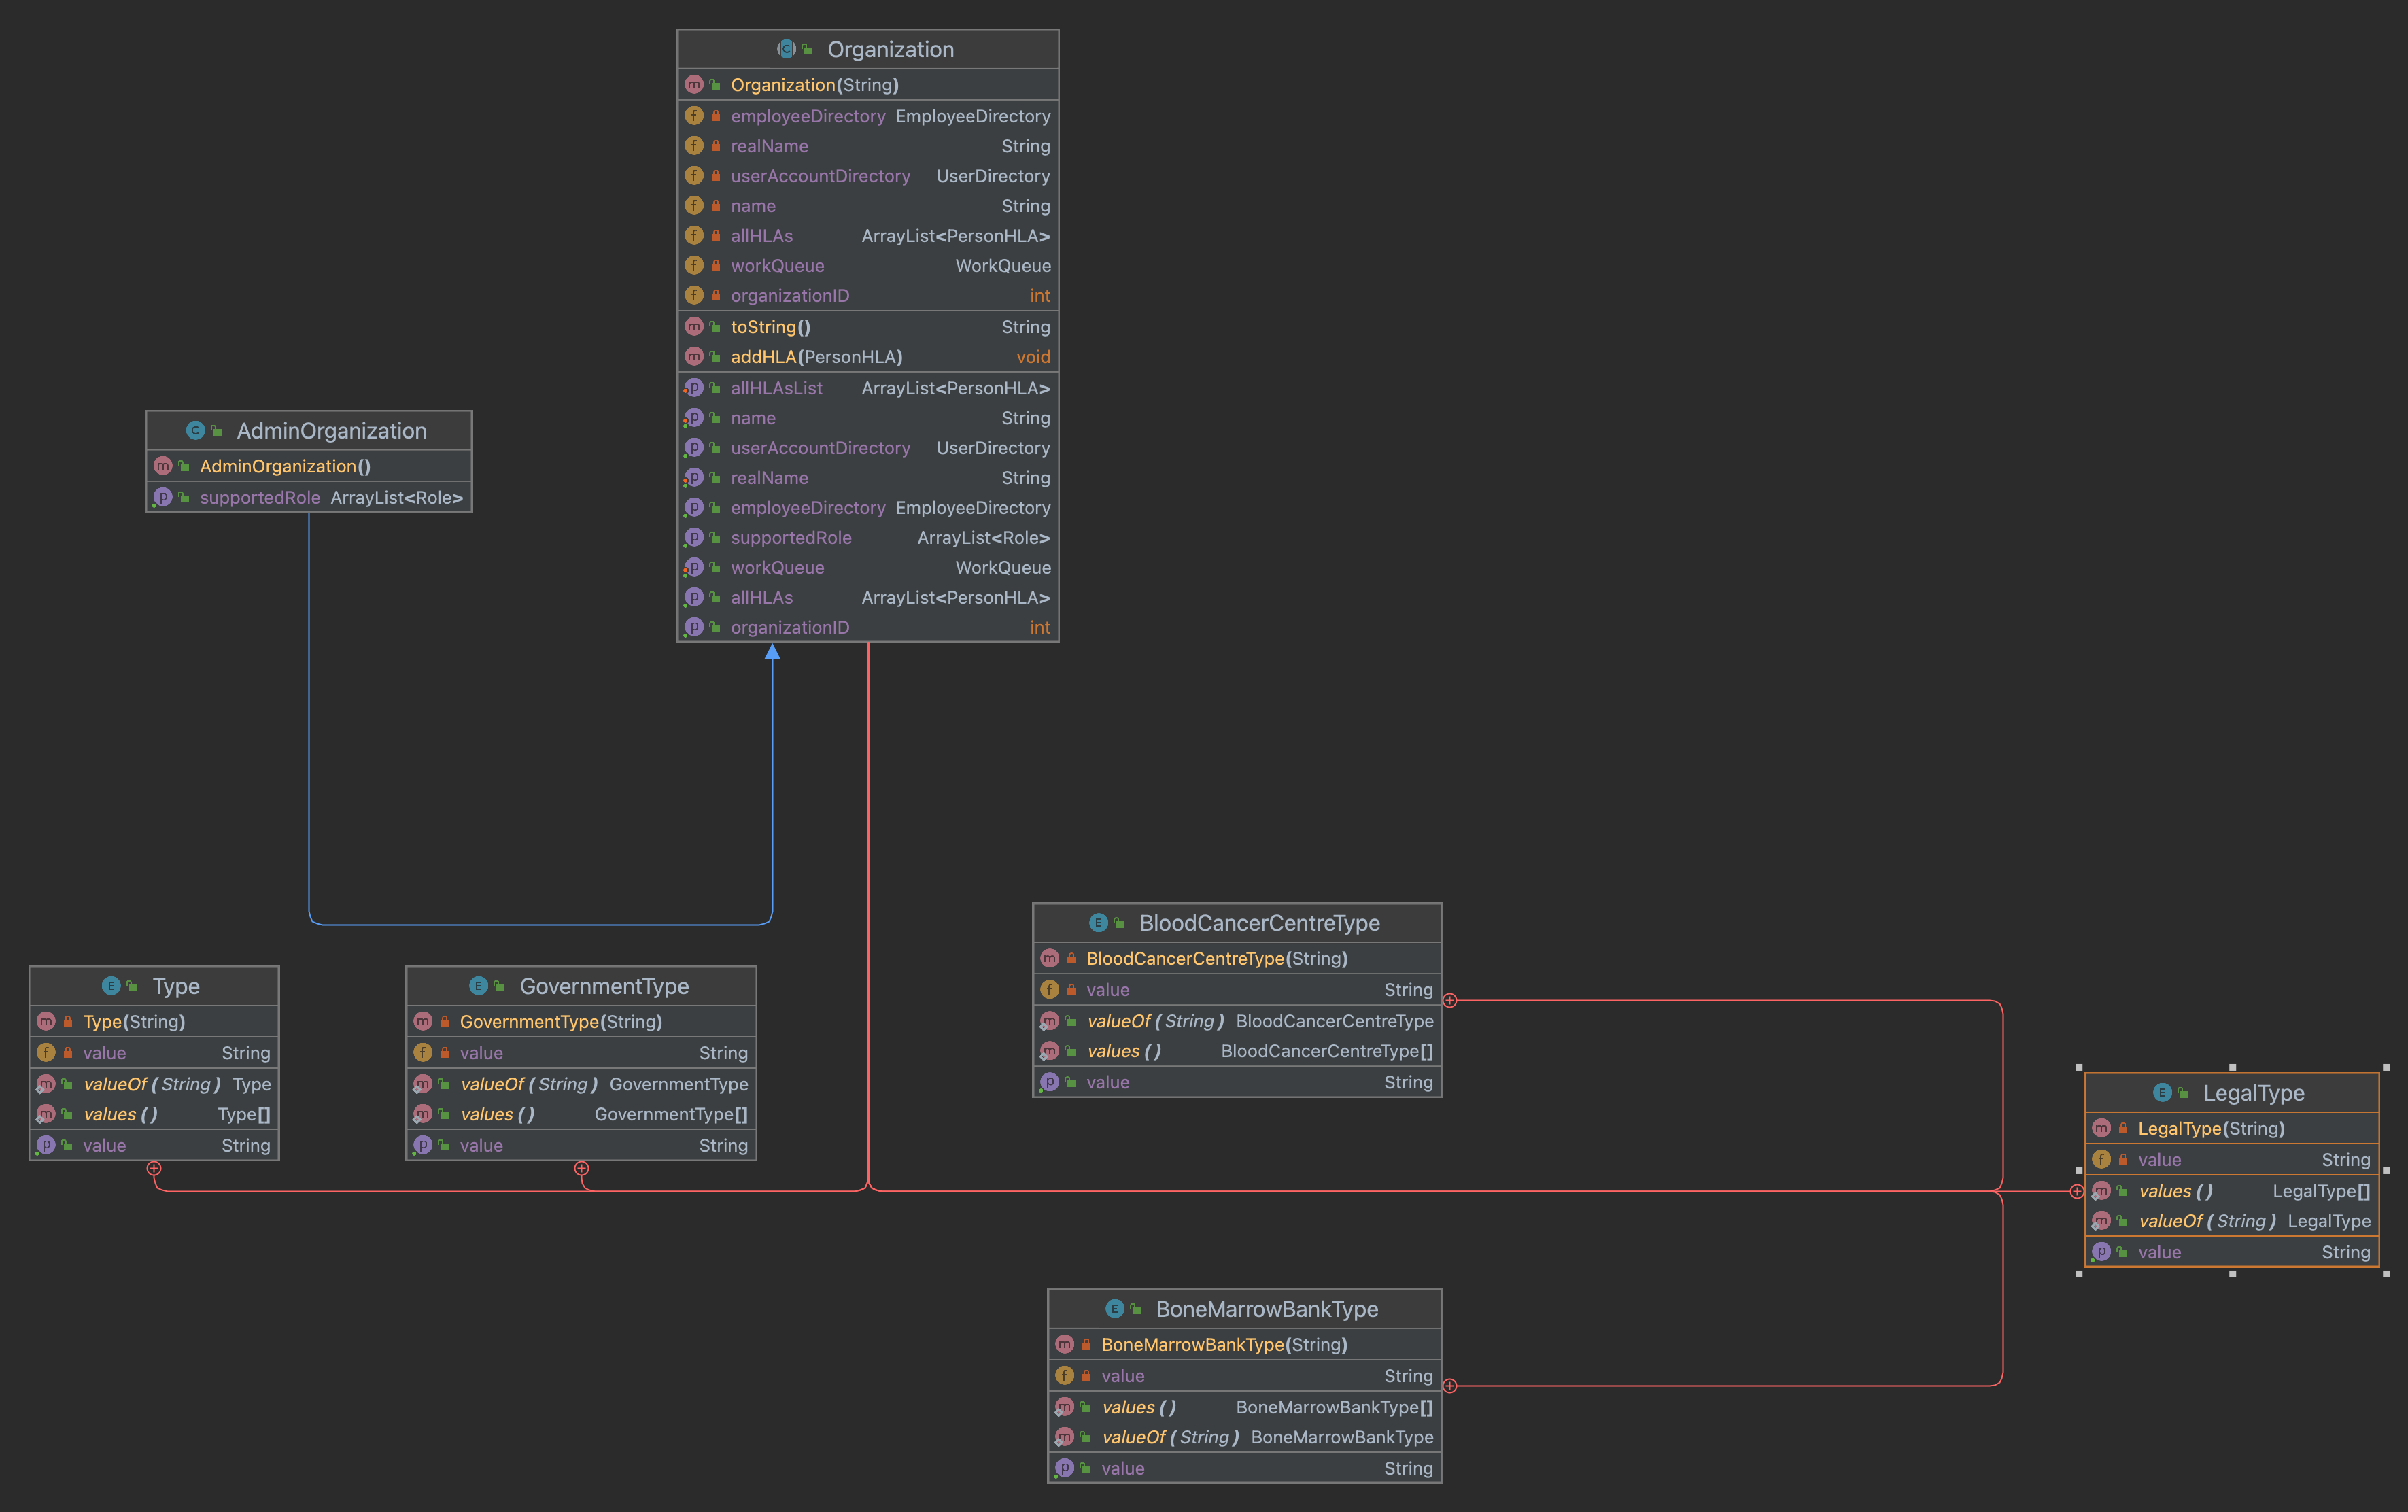This screenshot has width=2408, height=1512.
Task: Click enum icon next to BloodCancerCentreType title
Action: 1098,923
